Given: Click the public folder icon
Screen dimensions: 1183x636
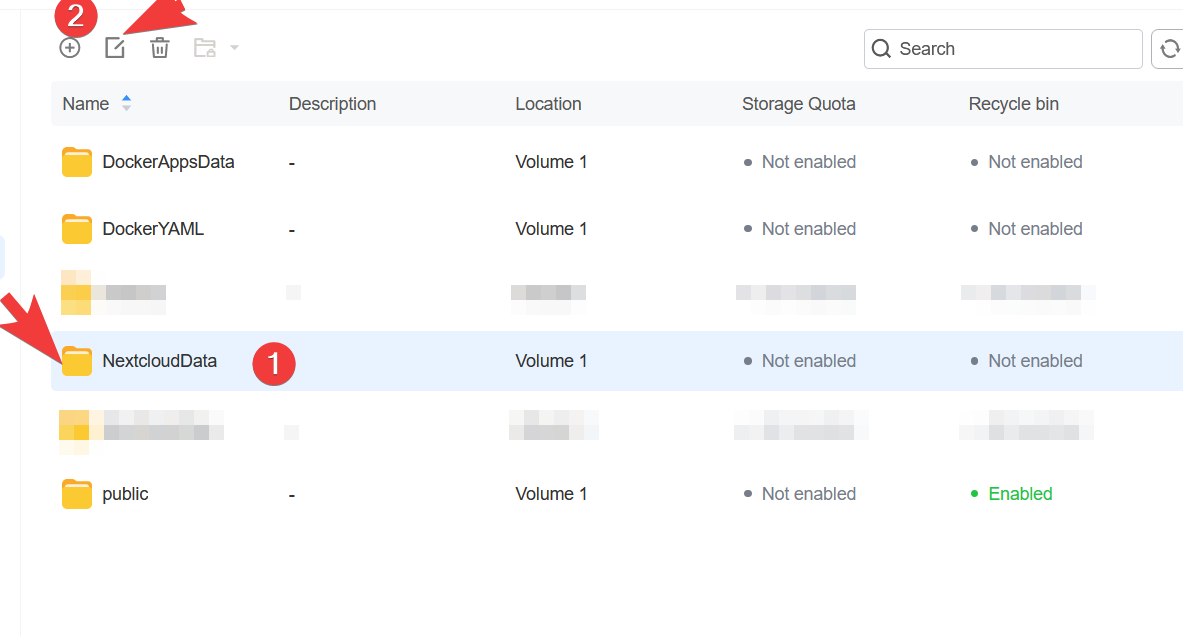Looking at the screenshot, I should (x=77, y=494).
